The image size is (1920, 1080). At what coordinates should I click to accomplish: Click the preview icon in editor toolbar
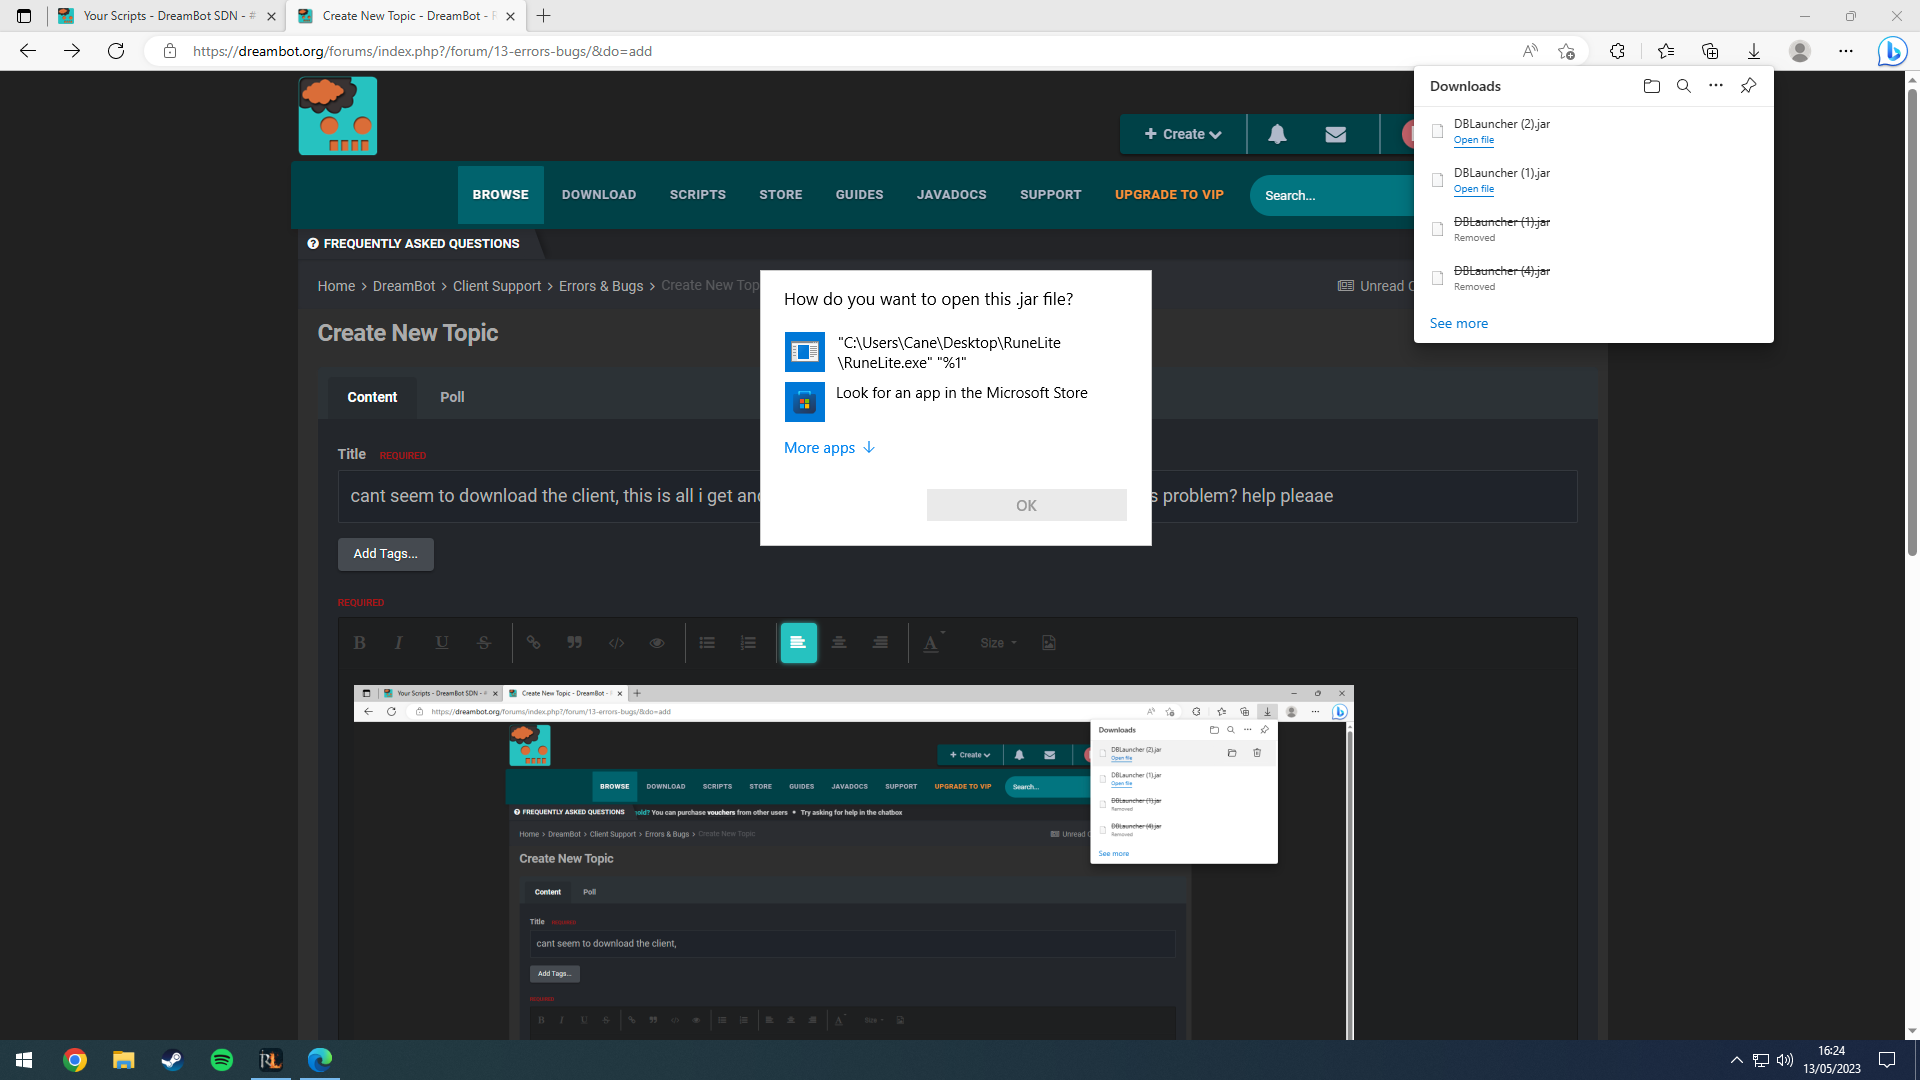click(x=1049, y=643)
